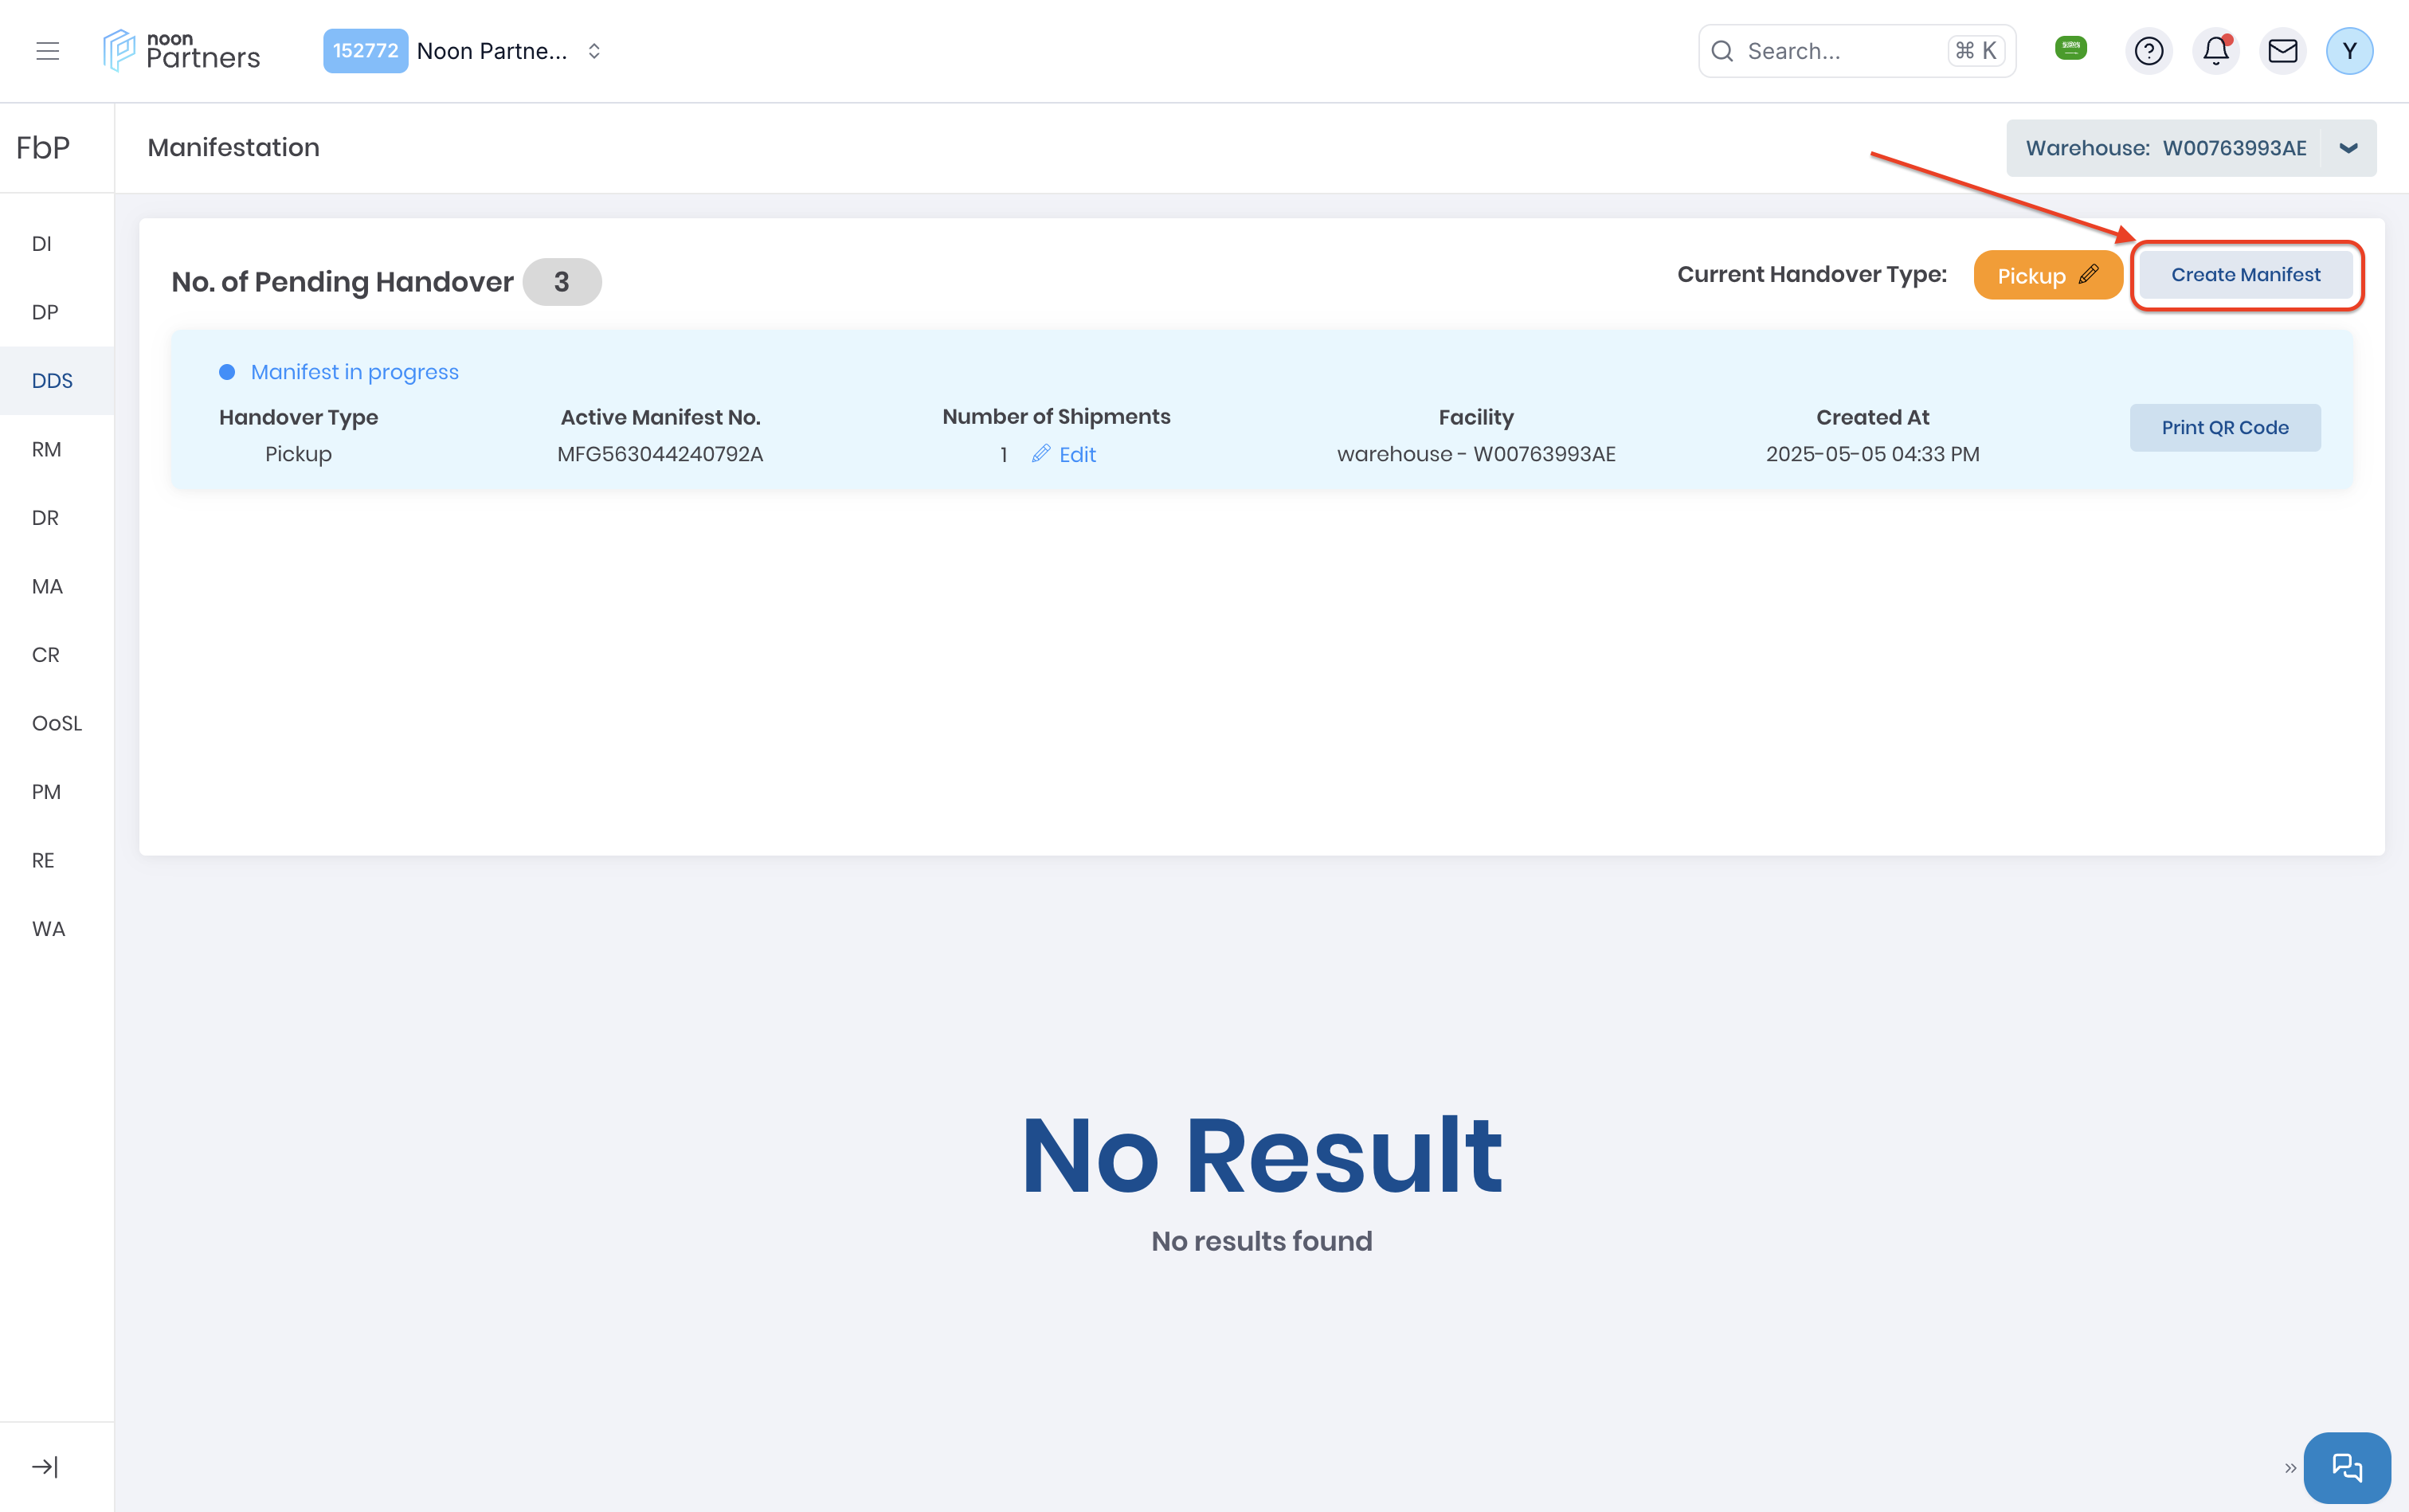Collapse the chat widget double chevron
The height and width of the screenshot is (1512, 2409).
2290,1468
